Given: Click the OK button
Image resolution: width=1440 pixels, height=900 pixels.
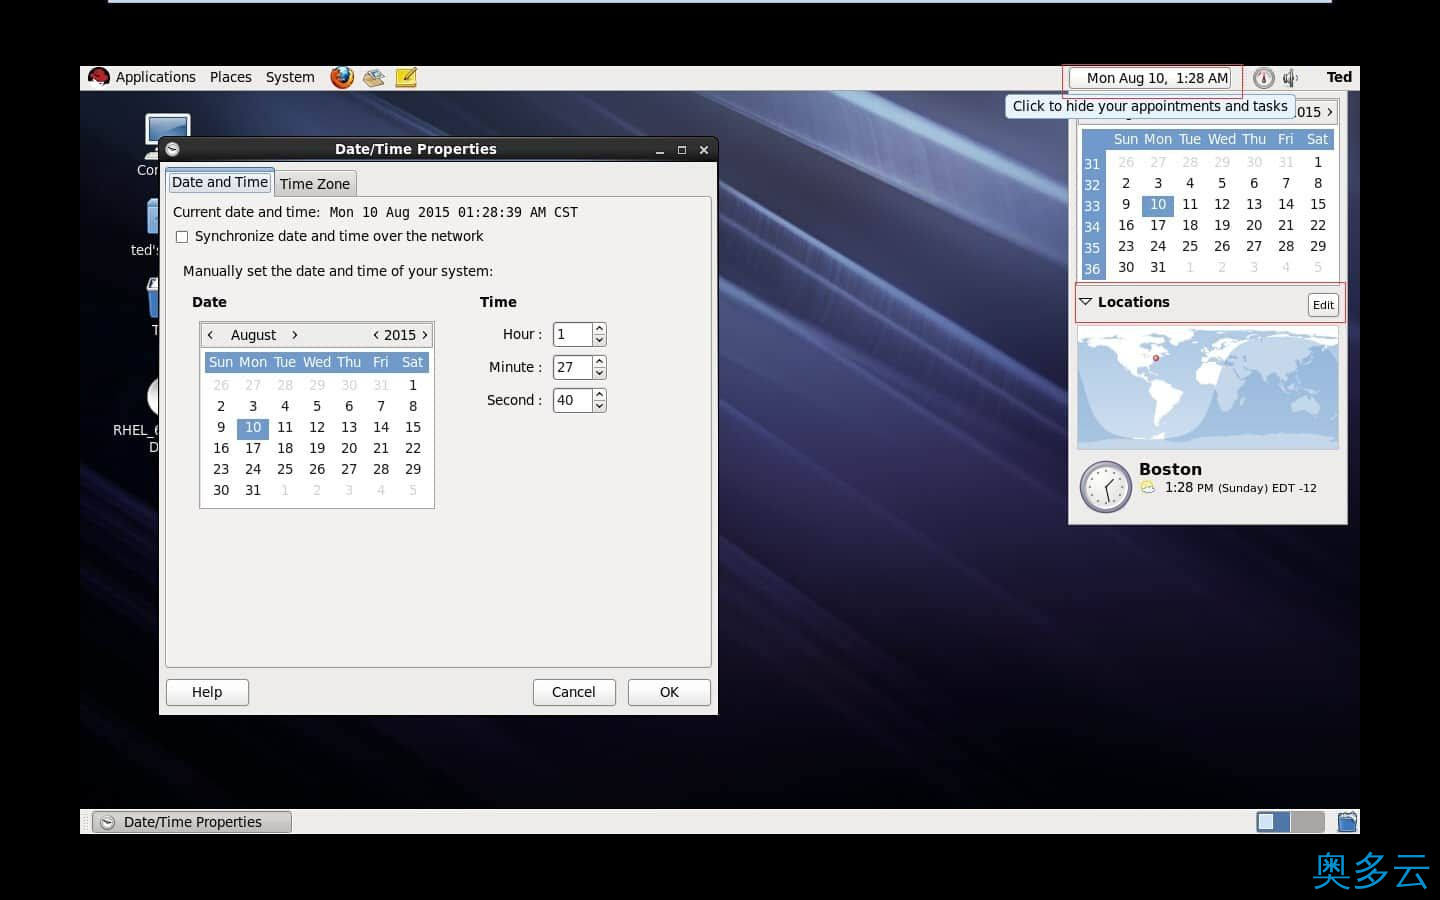Looking at the screenshot, I should [669, 692].
